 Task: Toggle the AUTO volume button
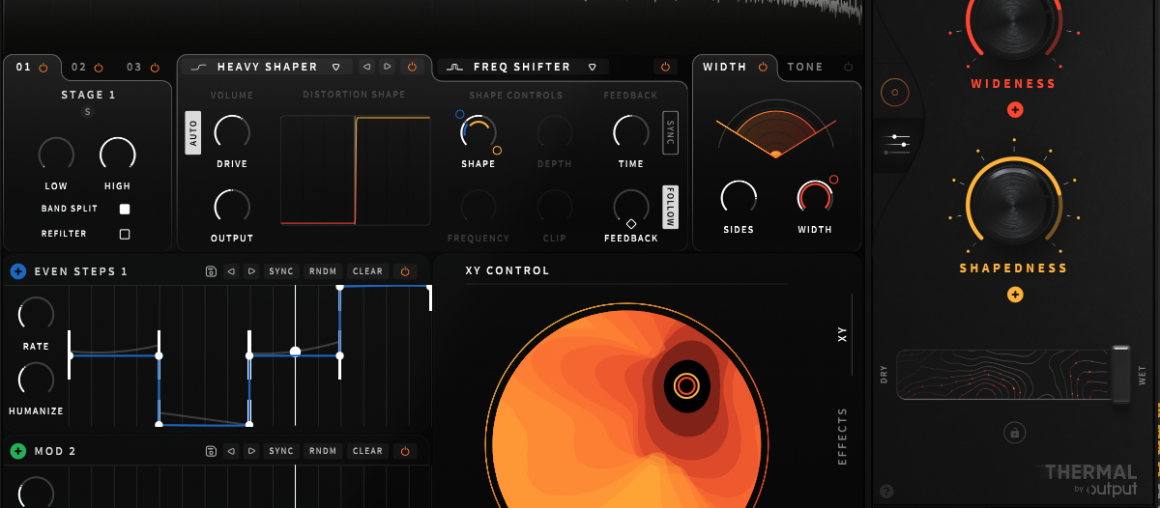(193, 133)
